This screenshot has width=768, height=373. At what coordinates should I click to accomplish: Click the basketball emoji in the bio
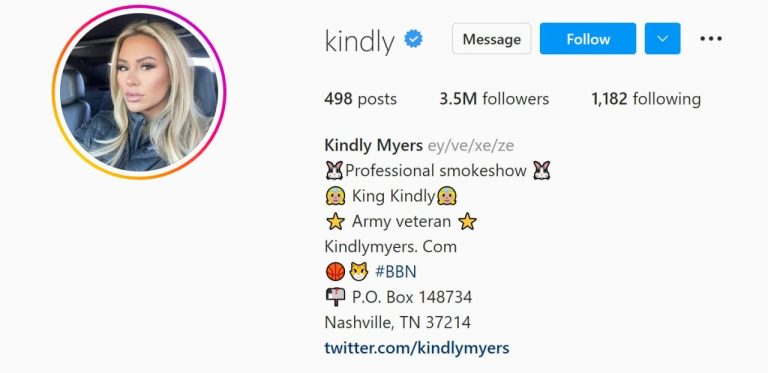[335, 272]
